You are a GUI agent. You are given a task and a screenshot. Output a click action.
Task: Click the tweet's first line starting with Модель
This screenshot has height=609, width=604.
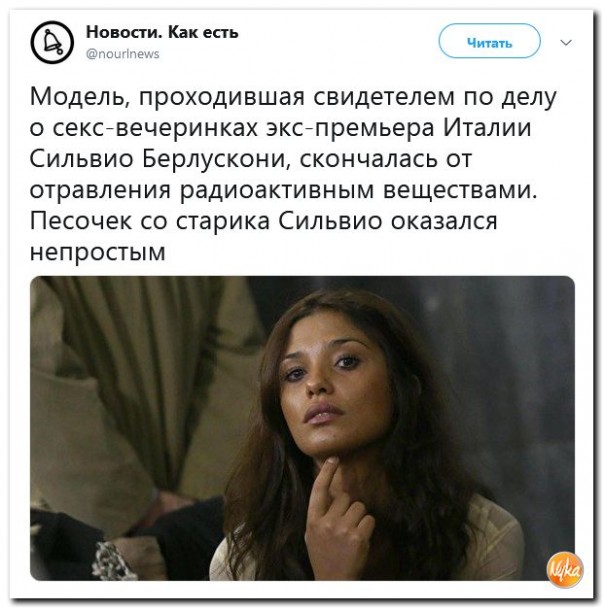293,97
